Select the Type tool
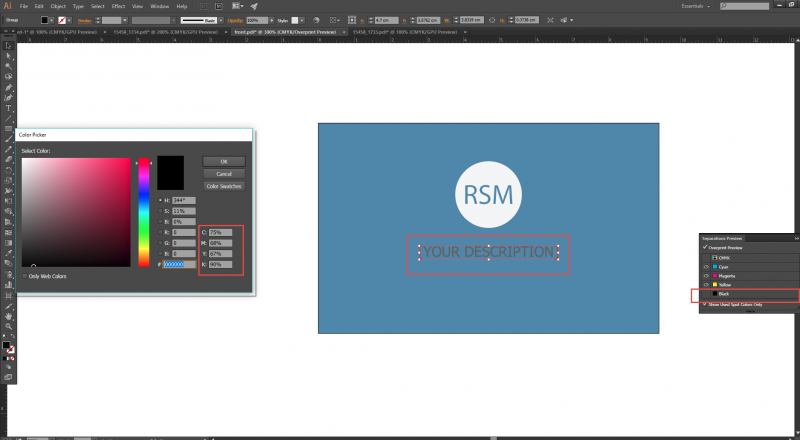 8,108
